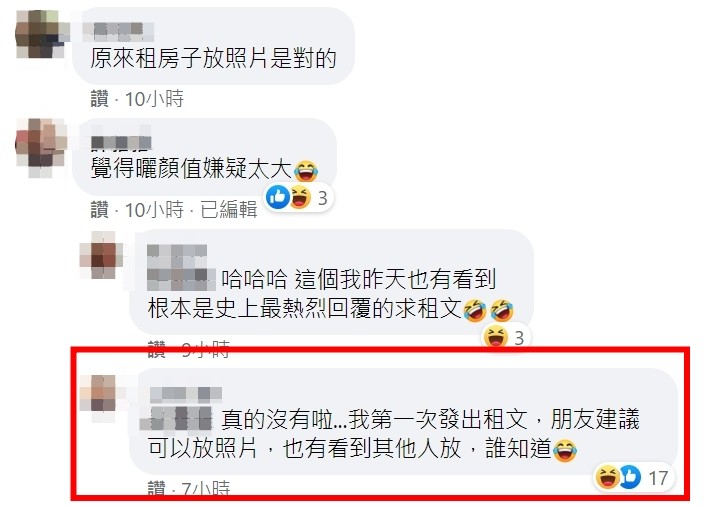Open the 10小時 timestamp of the first comment
This screenshot has height=506, width=717.
pos(154,99)
